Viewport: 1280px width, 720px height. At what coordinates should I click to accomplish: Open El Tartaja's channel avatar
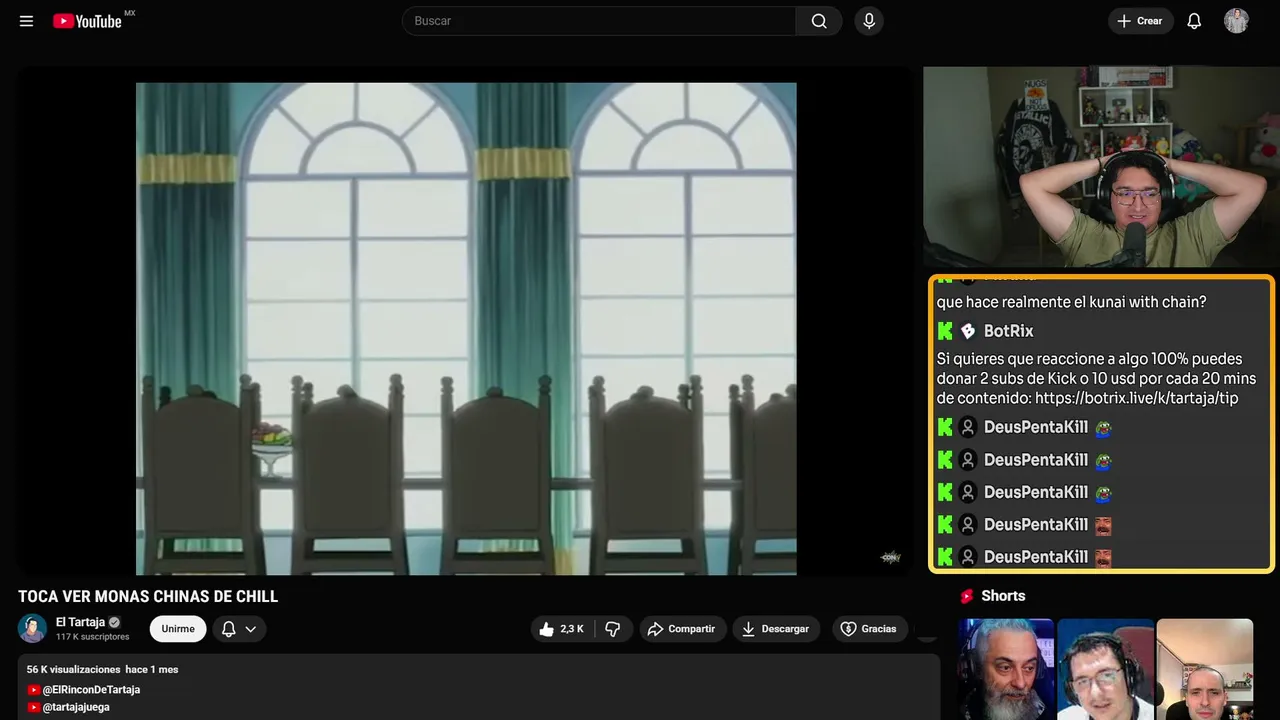(x=33, y=629)
